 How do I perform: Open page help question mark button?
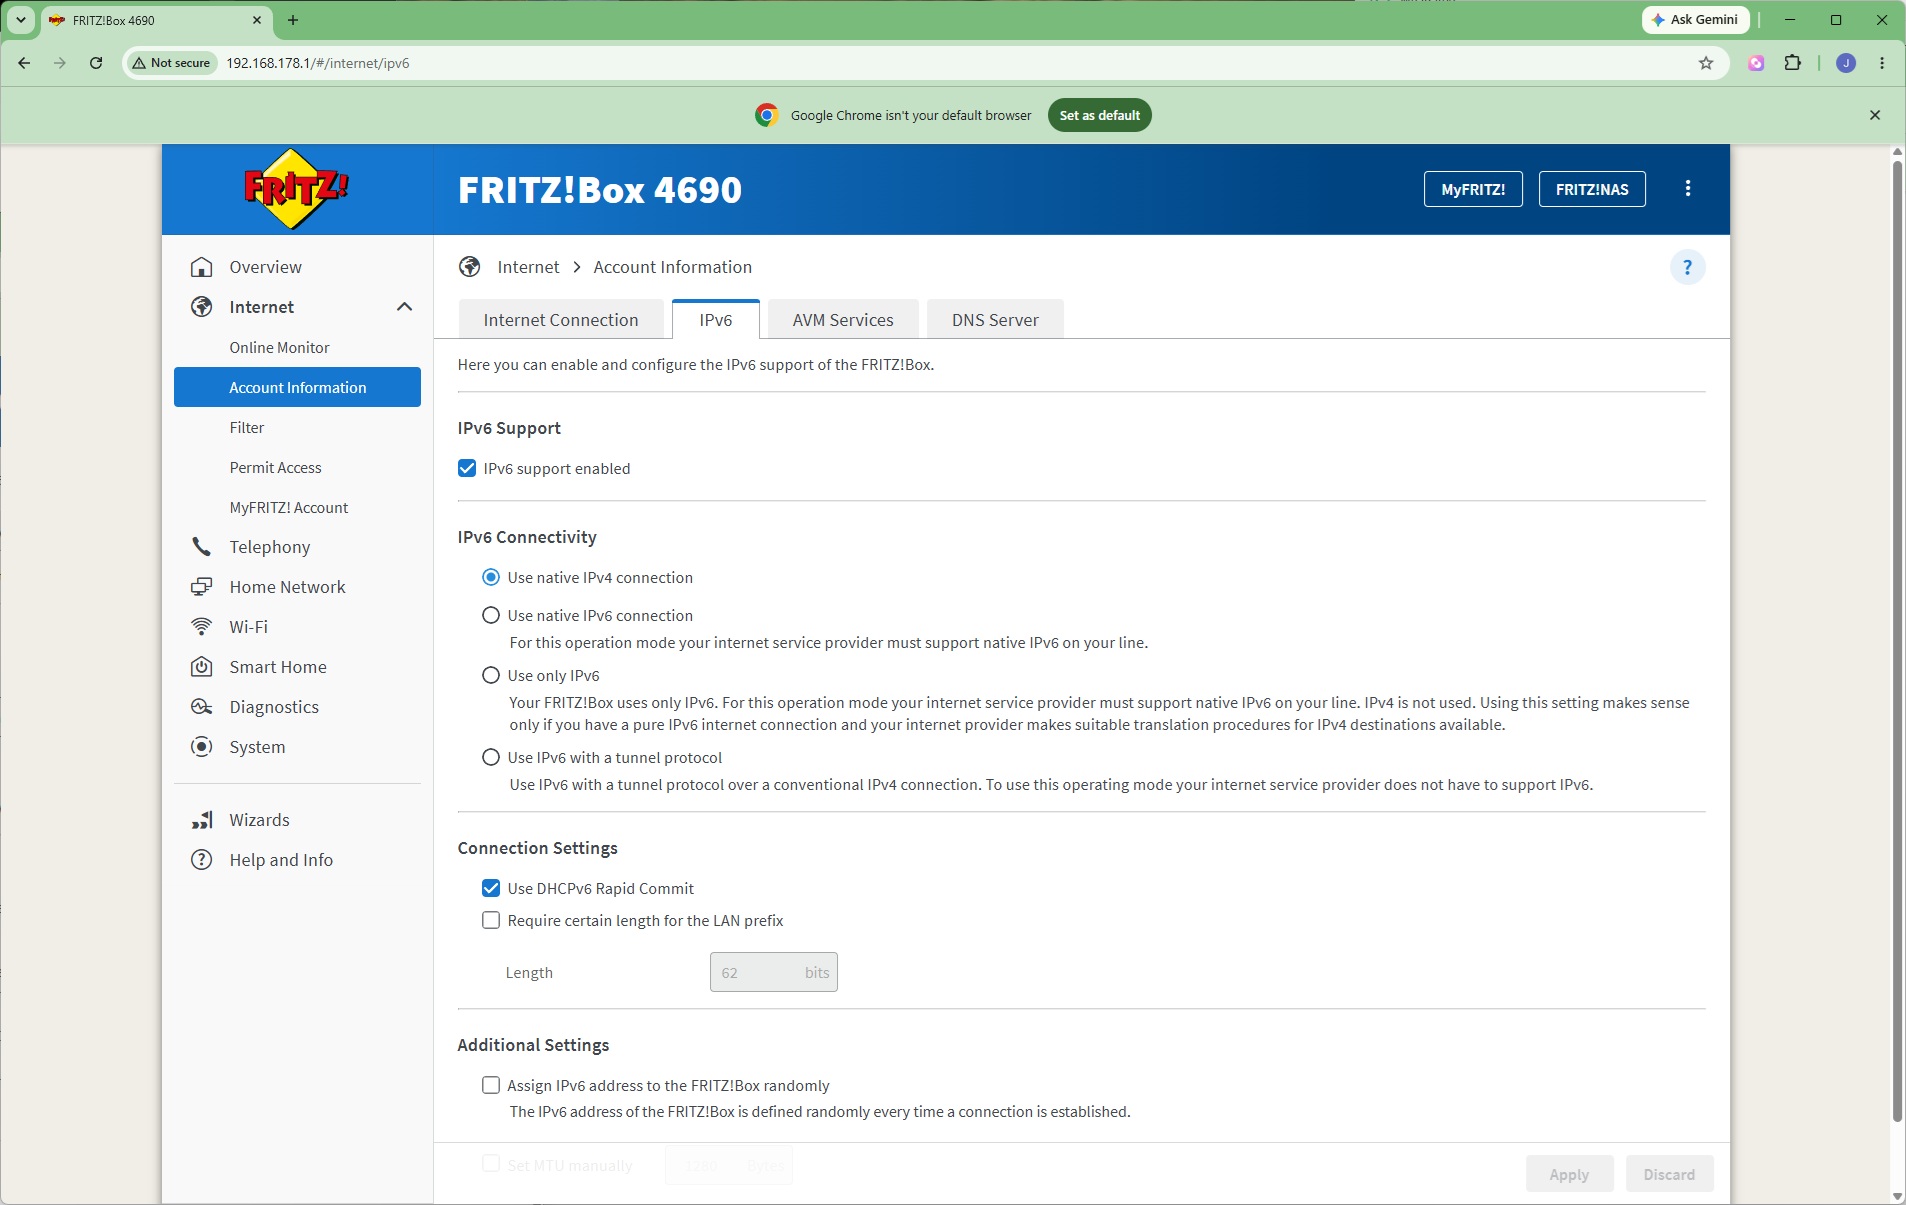pos(1688,267)
